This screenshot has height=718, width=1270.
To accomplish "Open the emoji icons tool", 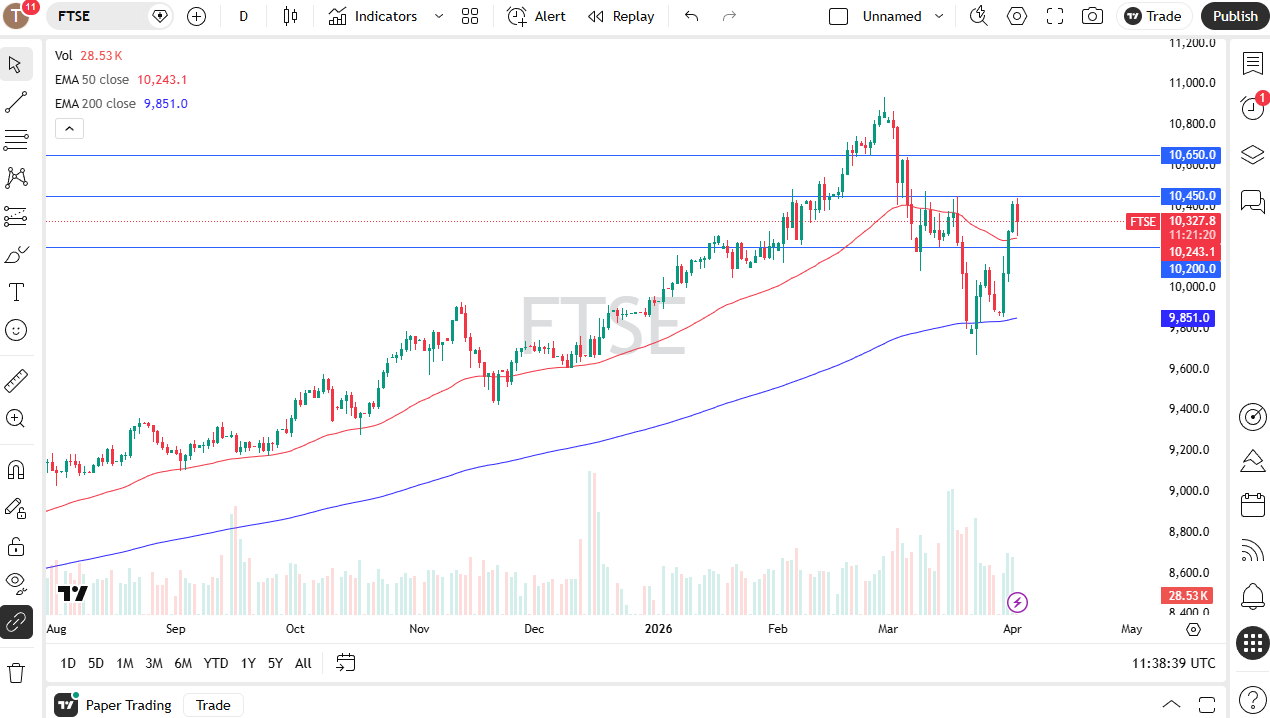I will [16, 330].
